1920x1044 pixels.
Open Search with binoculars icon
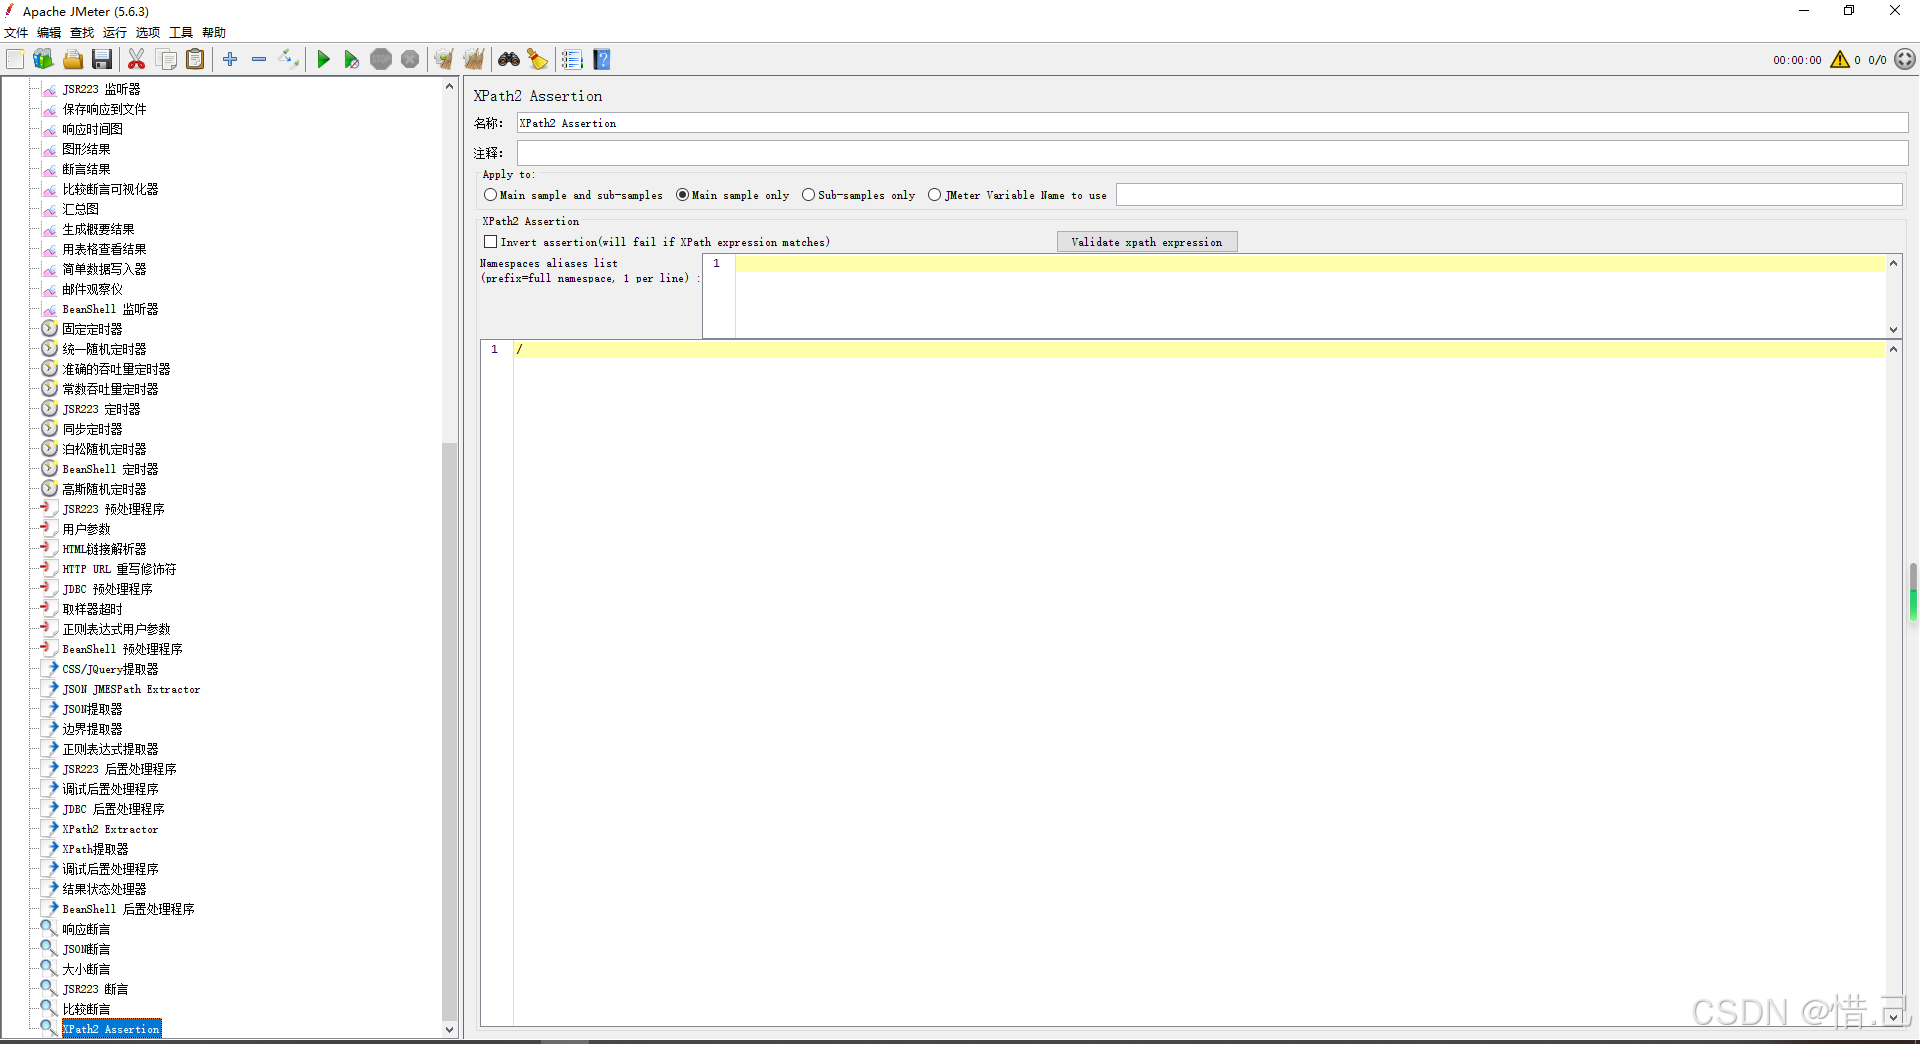pyautogui.click(x=509, y=60)
